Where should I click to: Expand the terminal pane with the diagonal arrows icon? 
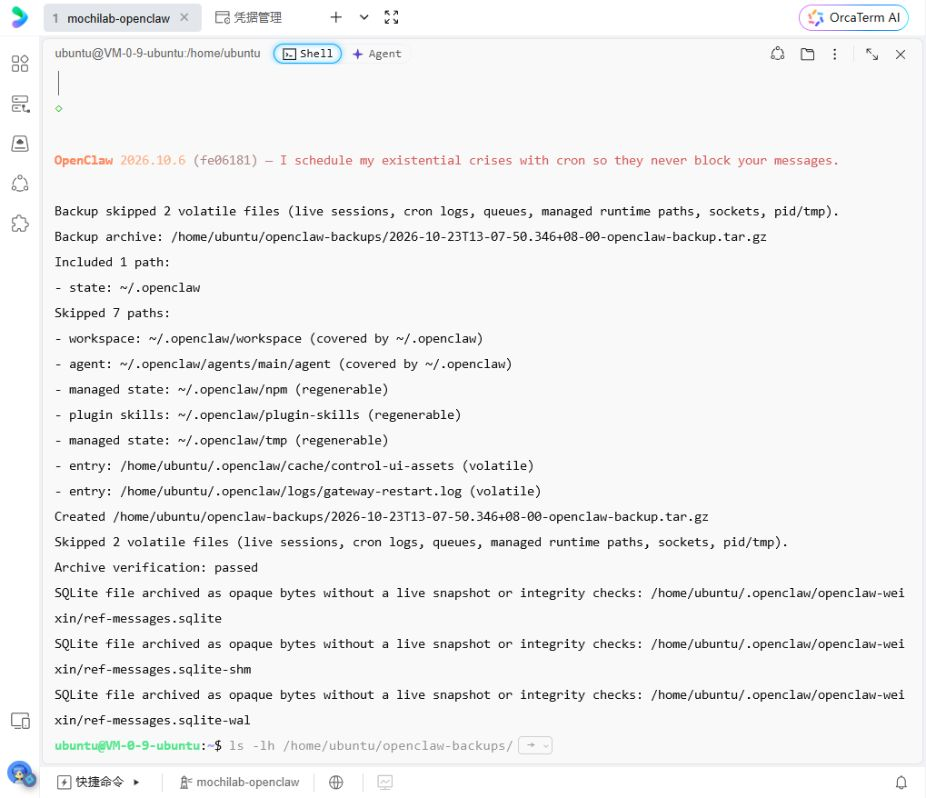click(x=872, y=54)
